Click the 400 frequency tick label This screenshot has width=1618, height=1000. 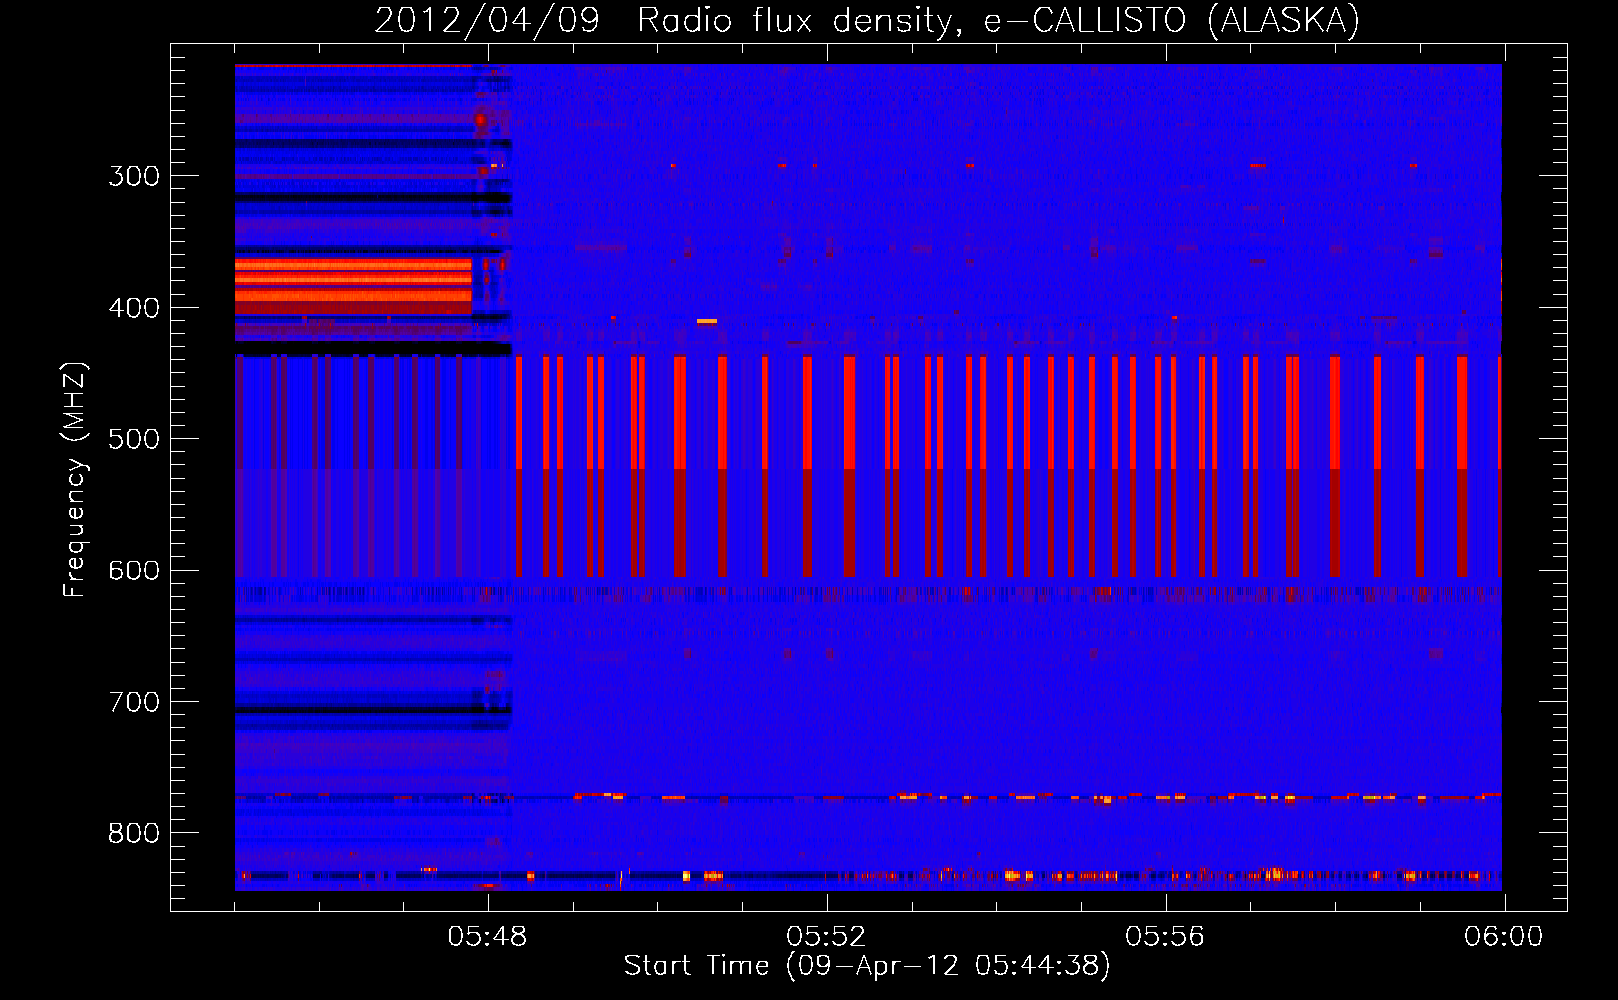coord(134,308)
